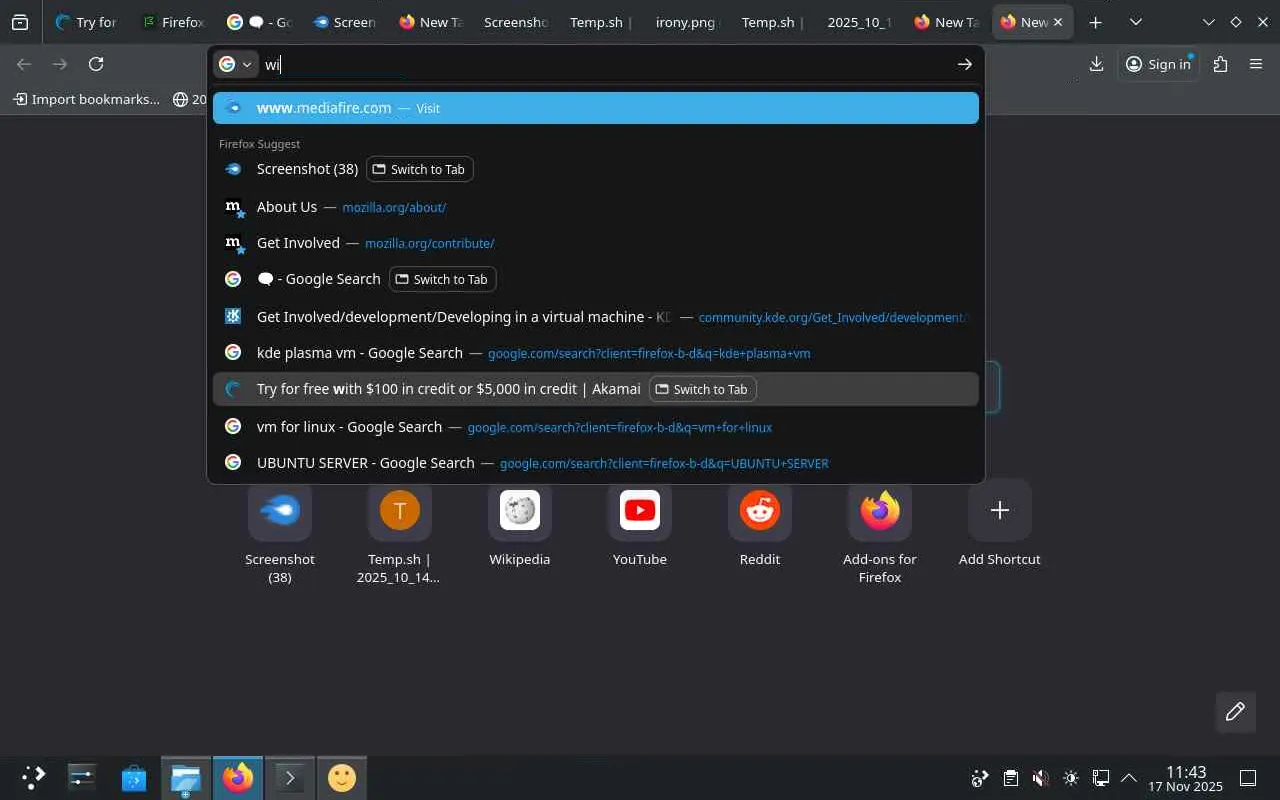Open Dolphin file manager in the taskbar
1280x800 pixels.
[x=186, y=777]
